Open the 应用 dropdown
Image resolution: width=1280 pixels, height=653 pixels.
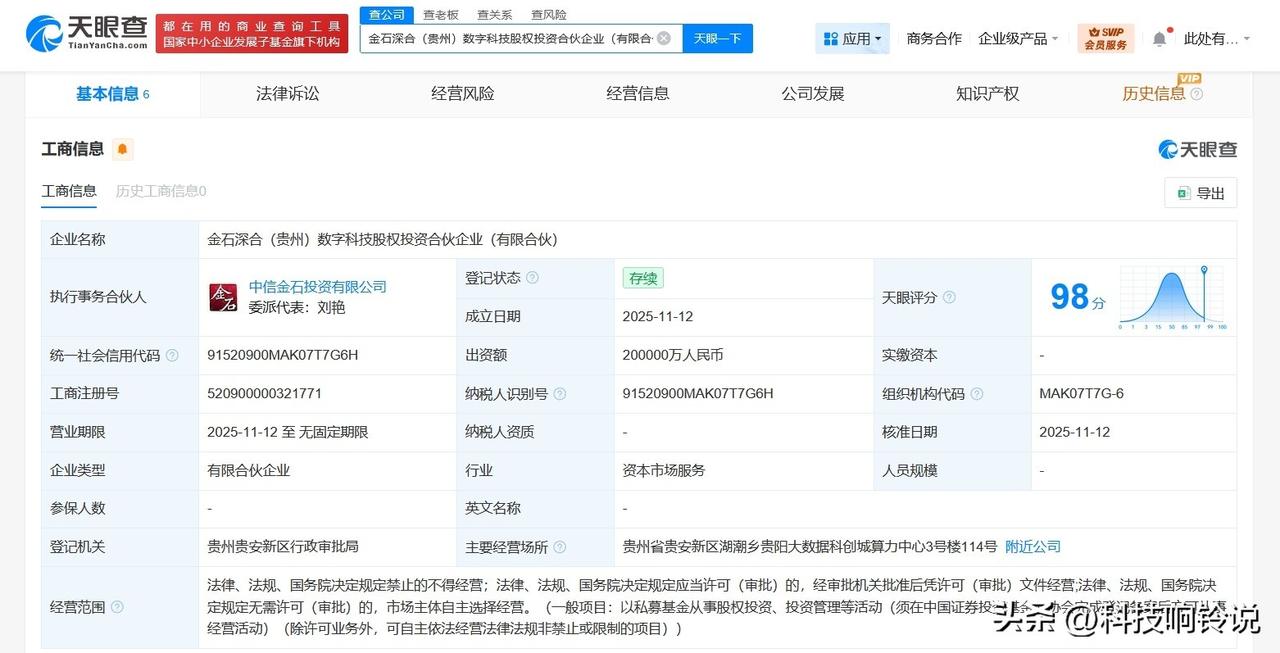click(851, 37)
